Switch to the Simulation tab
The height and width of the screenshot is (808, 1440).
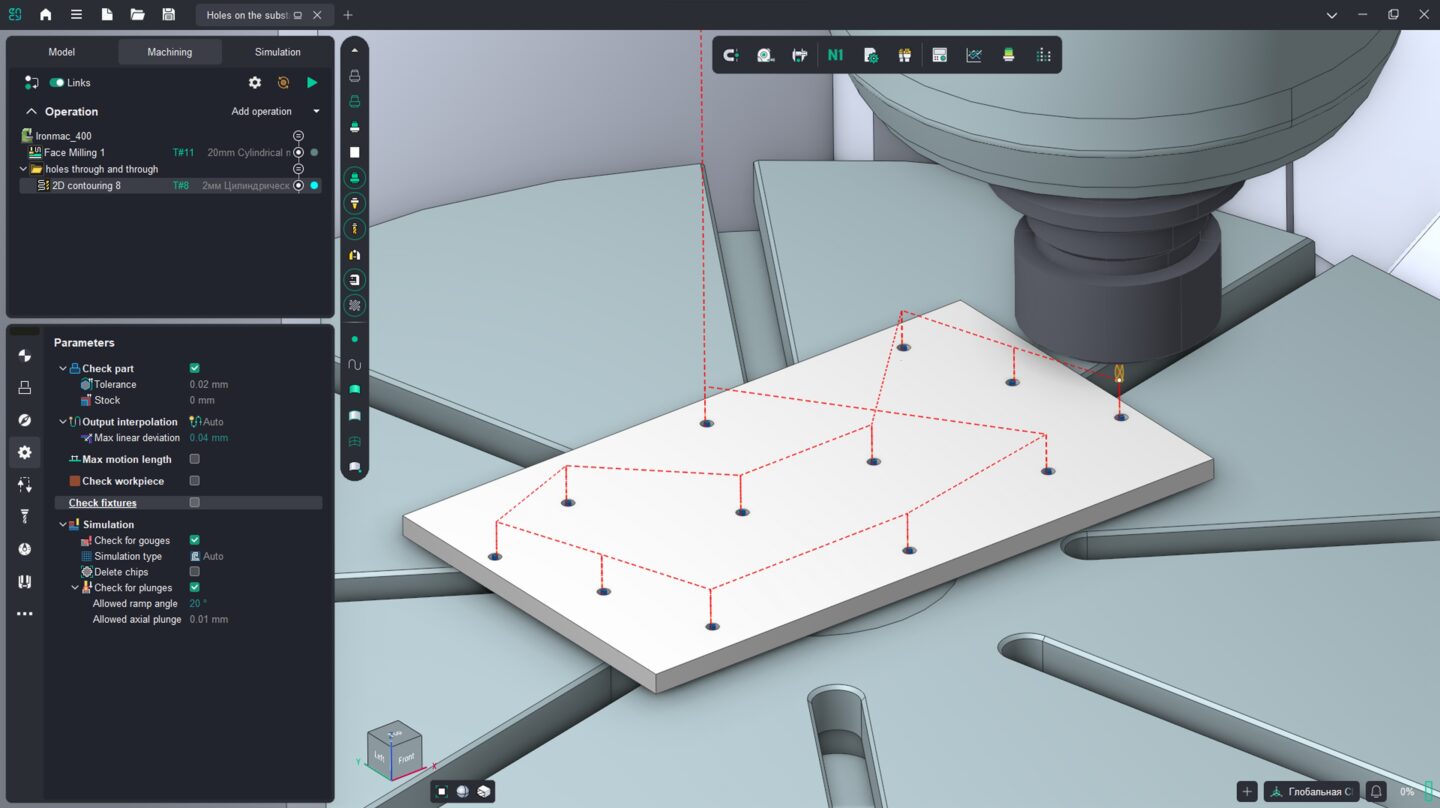[x=277, y=52]
